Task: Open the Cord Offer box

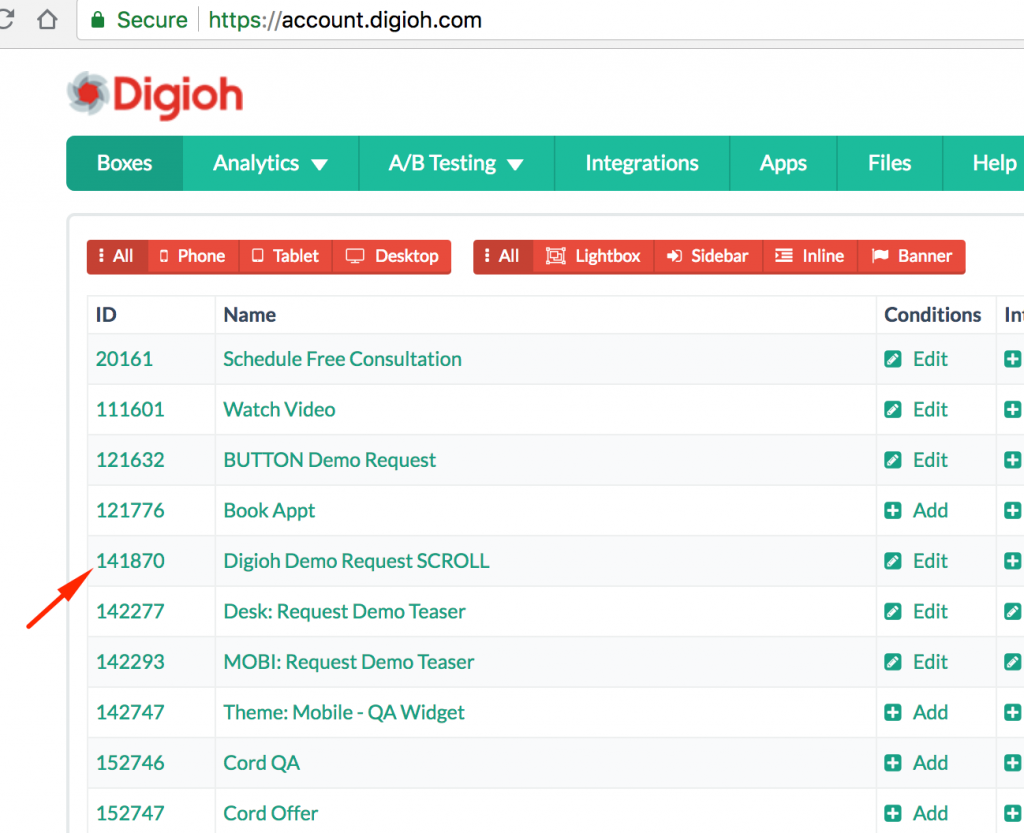Action: (270, 813)
